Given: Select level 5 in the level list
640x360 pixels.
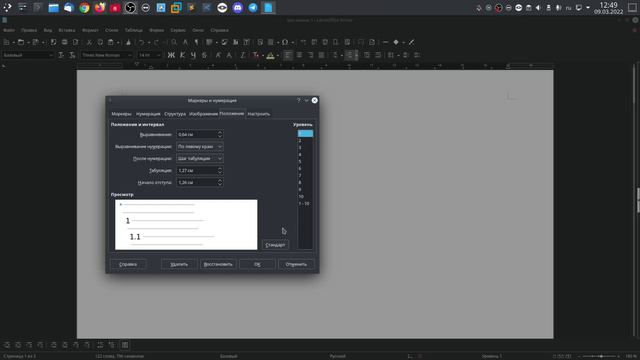Looking at the screenshot, I should (x=305, y=162).
